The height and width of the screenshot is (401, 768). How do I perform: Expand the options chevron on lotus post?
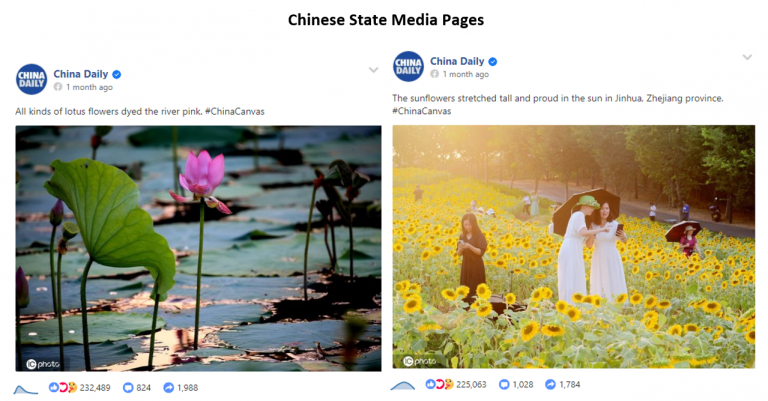tap(374, 70)
